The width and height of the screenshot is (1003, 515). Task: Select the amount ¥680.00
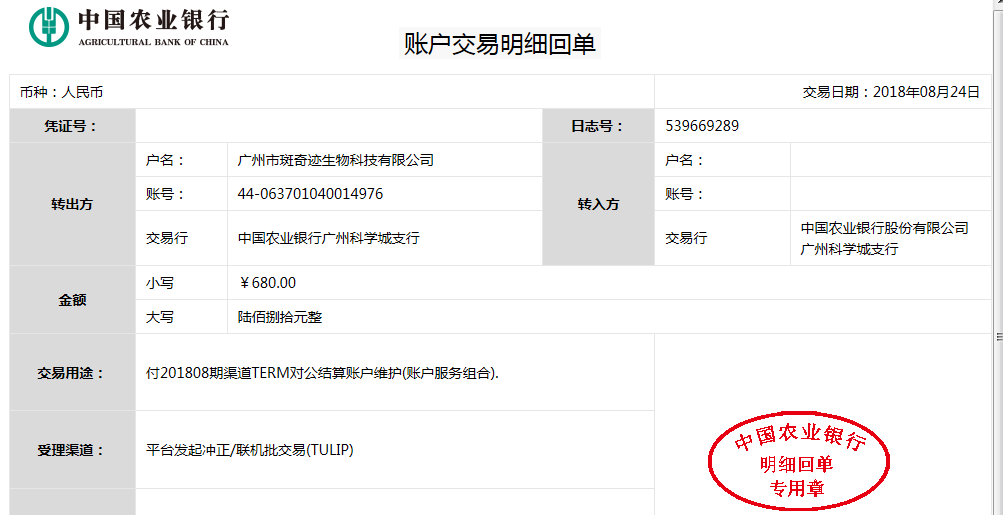[x=267, y=283]
